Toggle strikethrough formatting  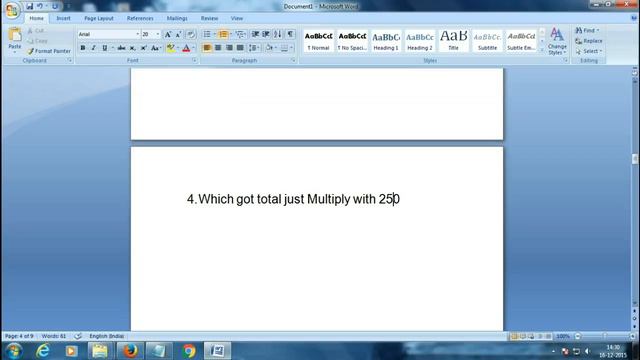click(x=121, y=48)
